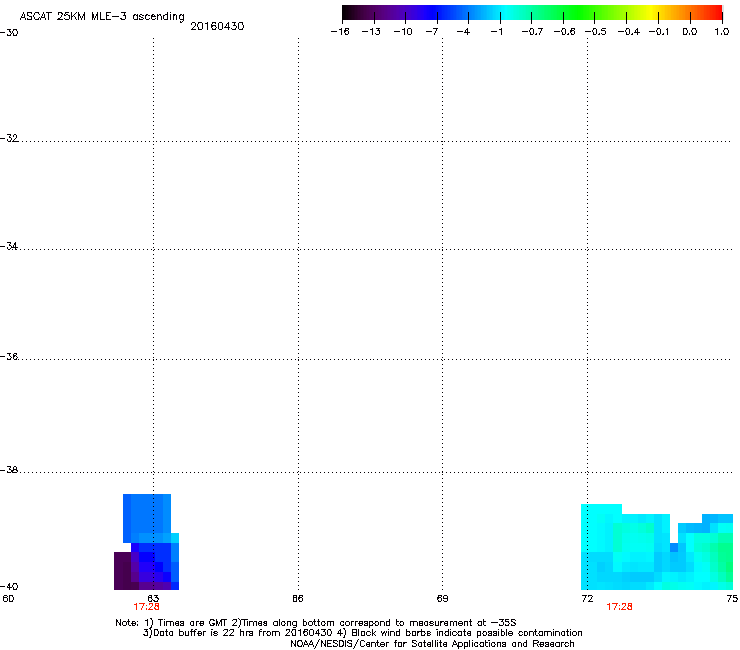The height and width of the screenshot is (650, 740).
Task: Click the -32 latitude axis label
Action: tap(9, 138)
